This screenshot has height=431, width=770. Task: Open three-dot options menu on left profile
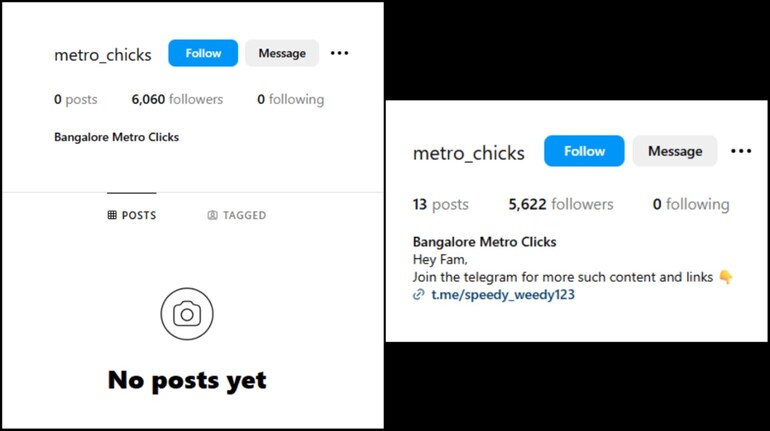(x=339, y=53)
